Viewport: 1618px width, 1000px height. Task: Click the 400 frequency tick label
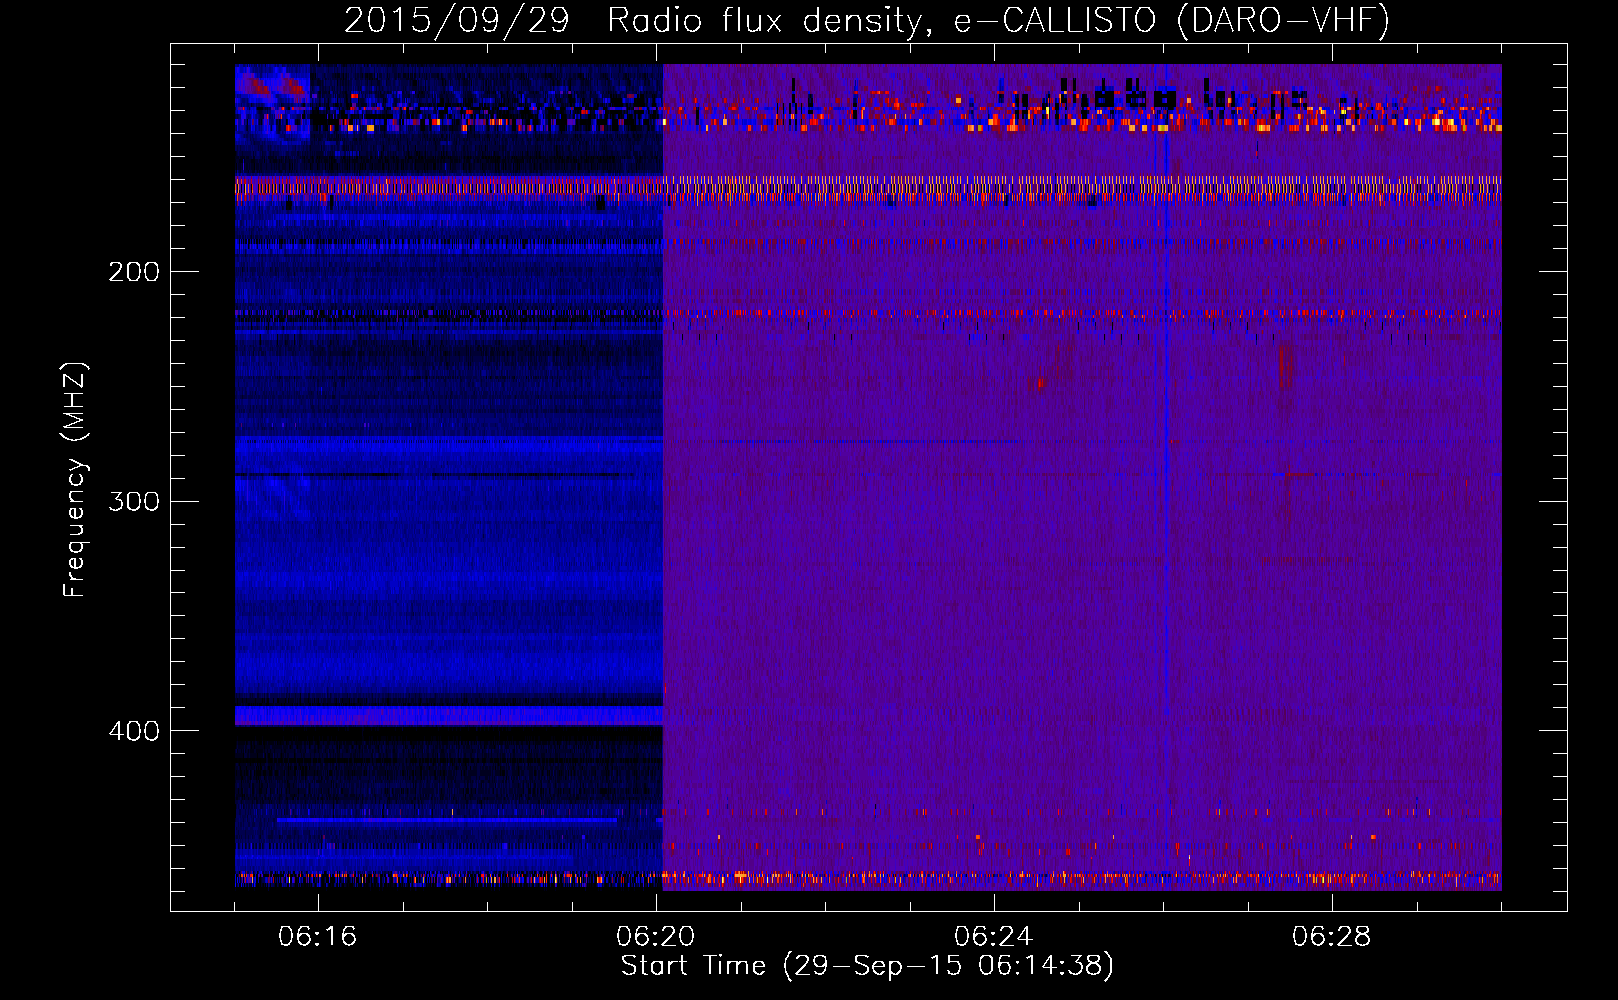[x=134, y=731]
